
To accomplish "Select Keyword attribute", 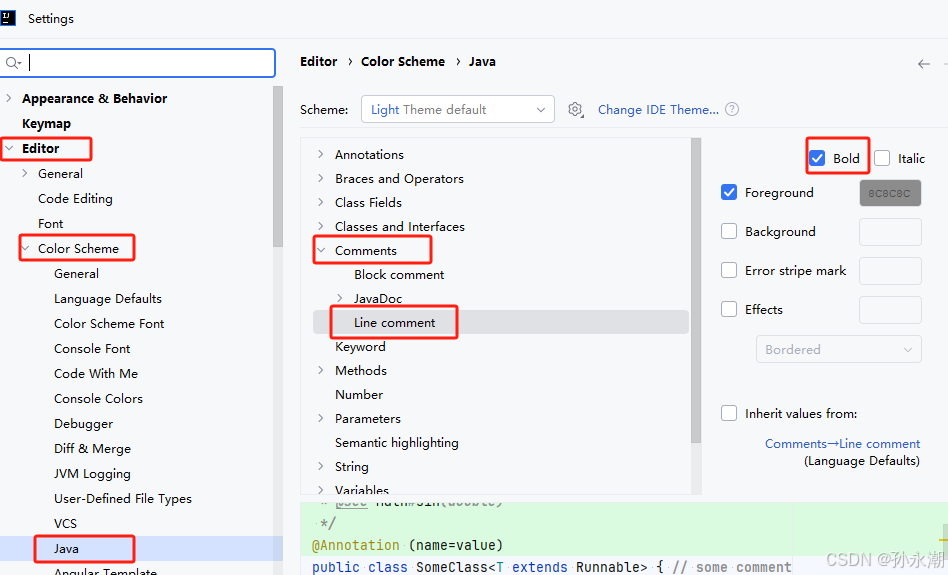I will coord(360,346).
